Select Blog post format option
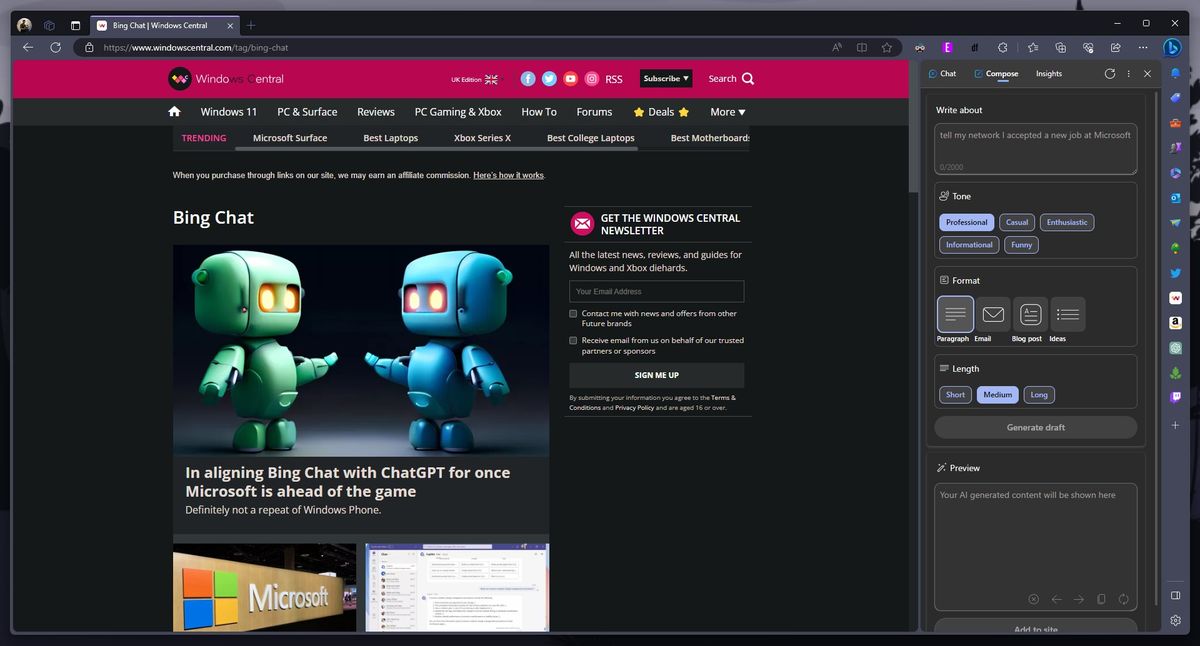Screen dimensions: 1200x646 [1030, 315]
